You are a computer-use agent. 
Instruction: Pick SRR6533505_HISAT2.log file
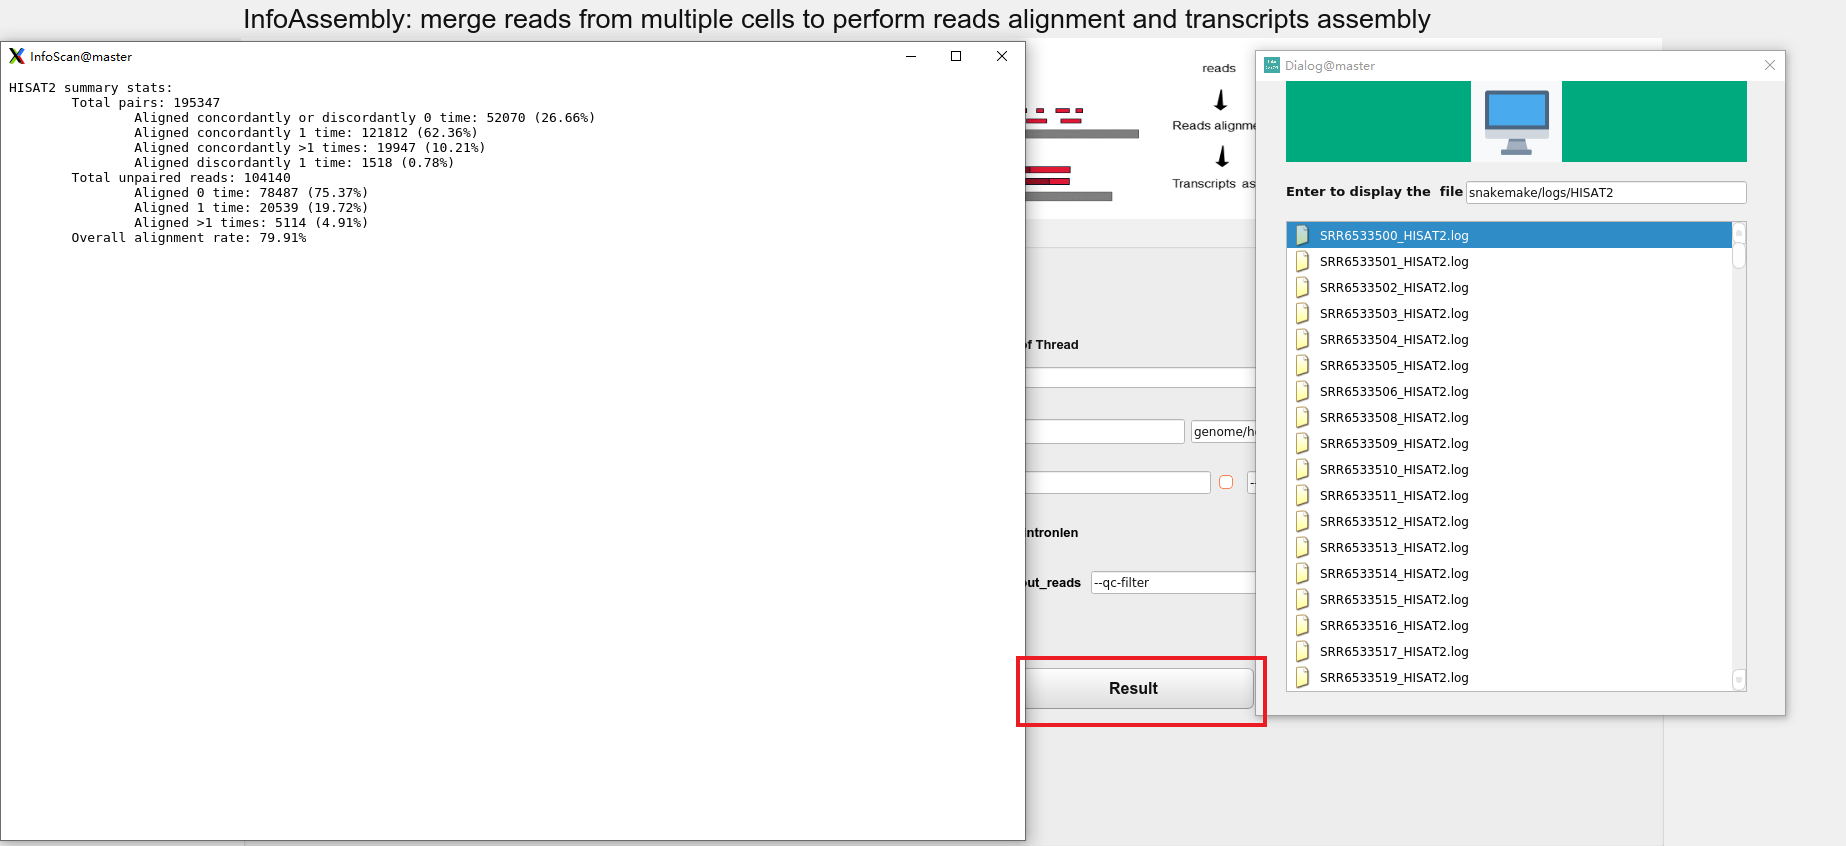coord(1509,365)
